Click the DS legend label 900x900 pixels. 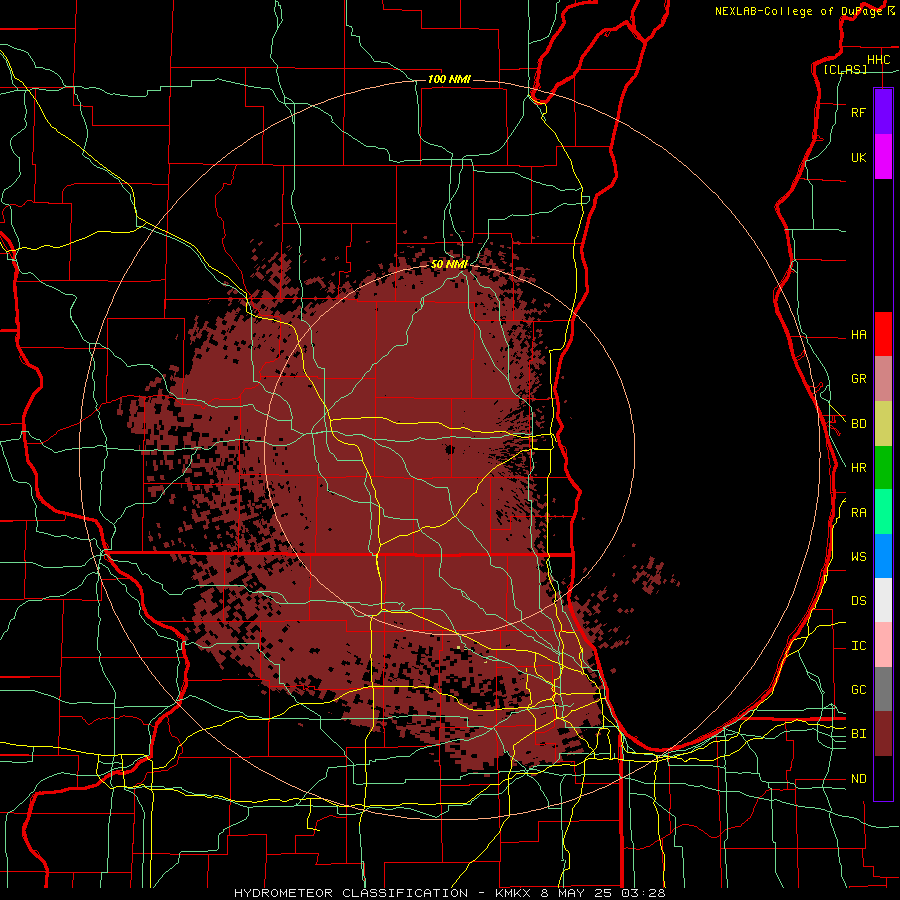click(858, 601)
